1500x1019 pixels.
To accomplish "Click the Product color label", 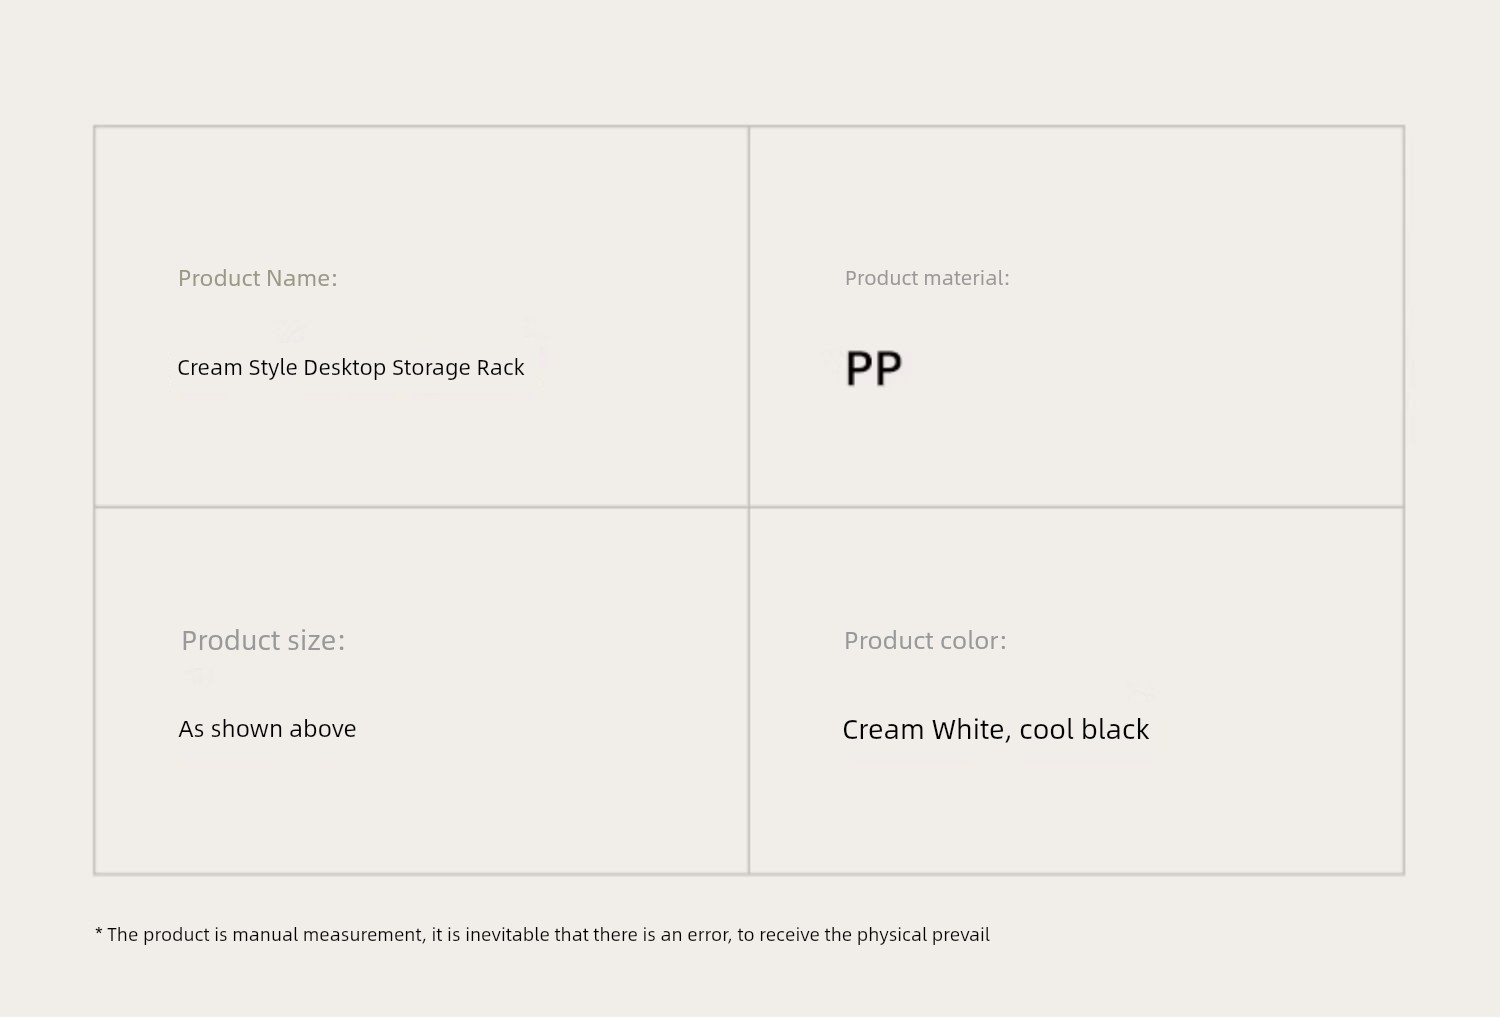I will click(x=925, y=640).
